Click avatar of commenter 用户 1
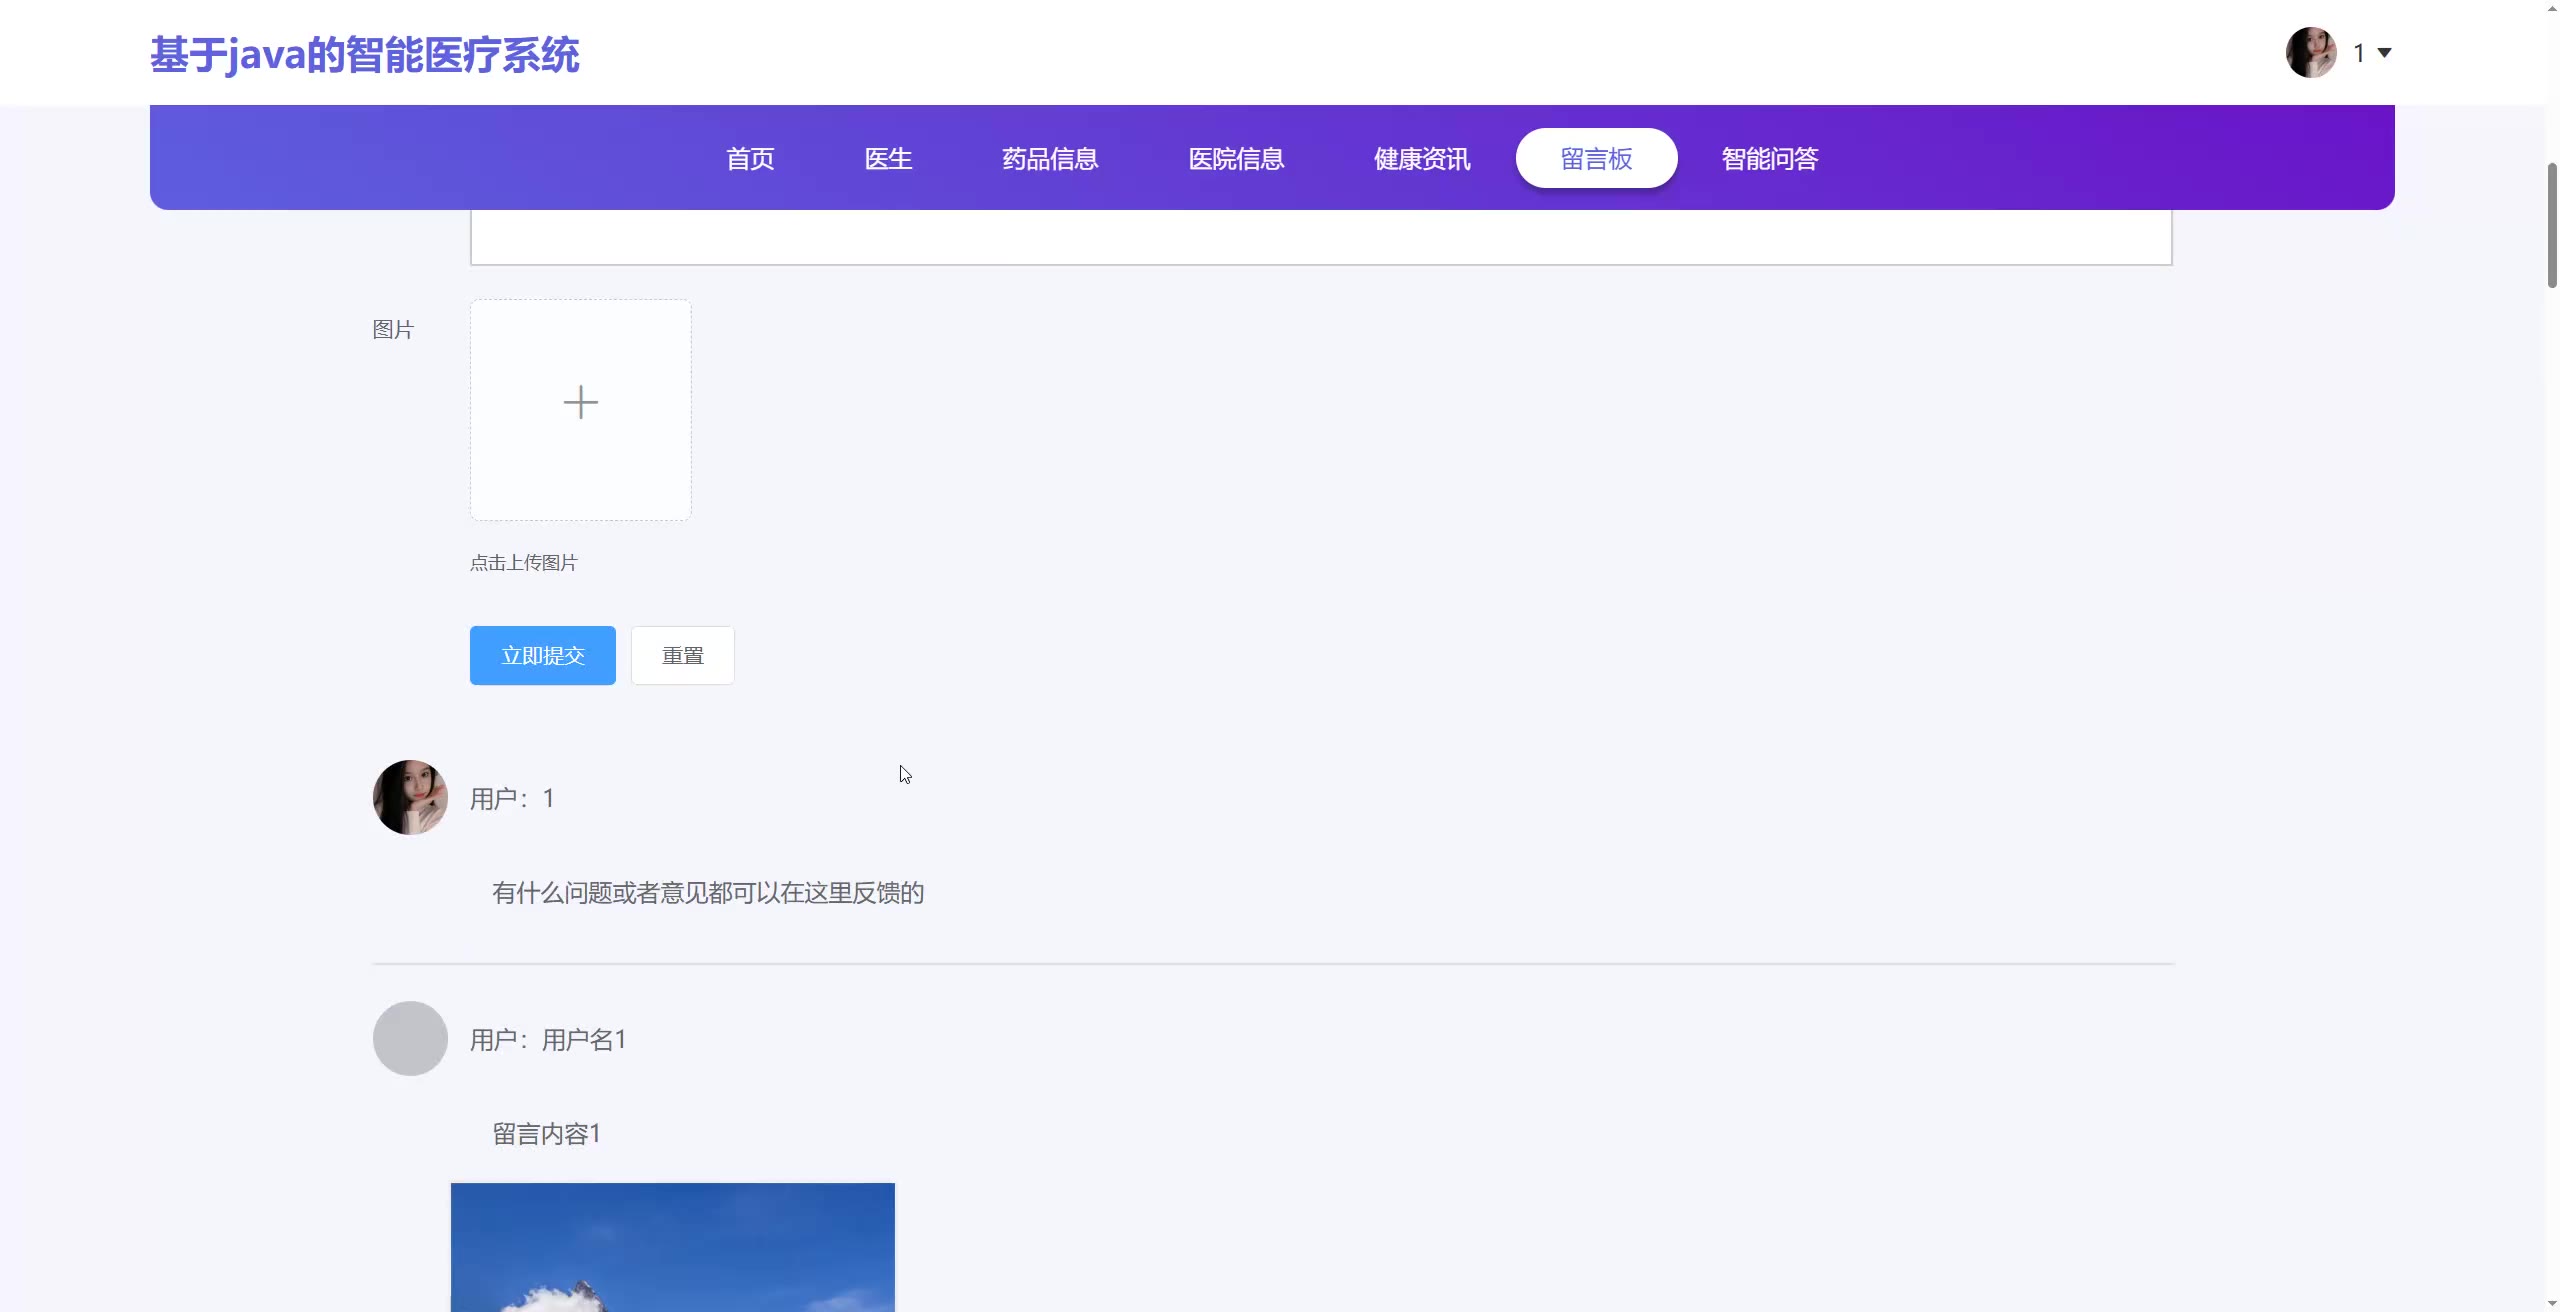The image size is (2560, 1312). pos(410,797)
